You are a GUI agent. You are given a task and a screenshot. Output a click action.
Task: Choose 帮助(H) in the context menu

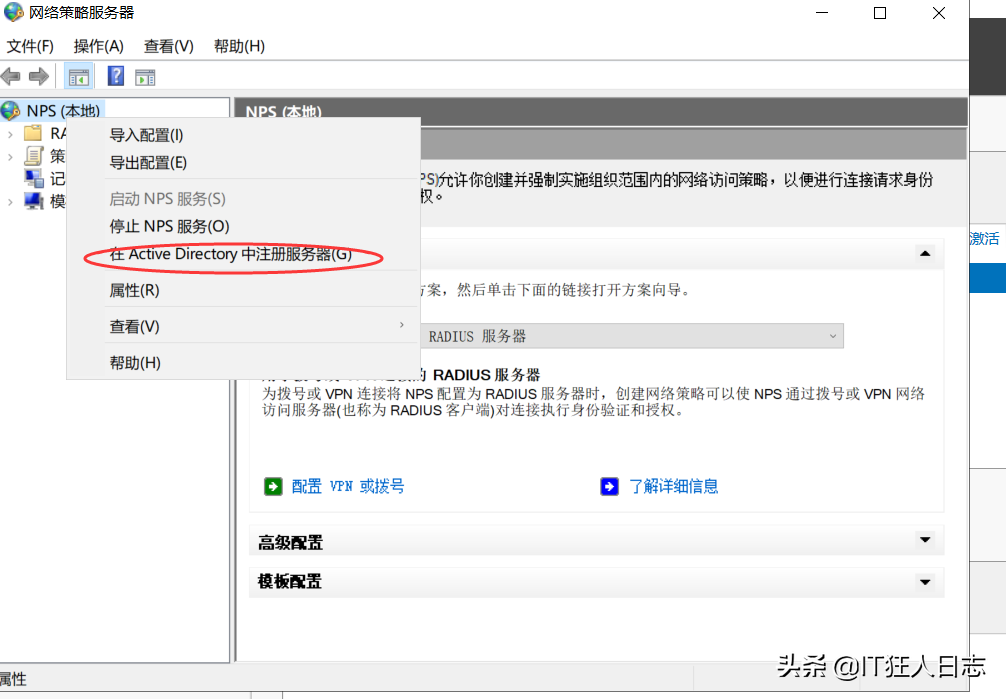pos(135,363)
